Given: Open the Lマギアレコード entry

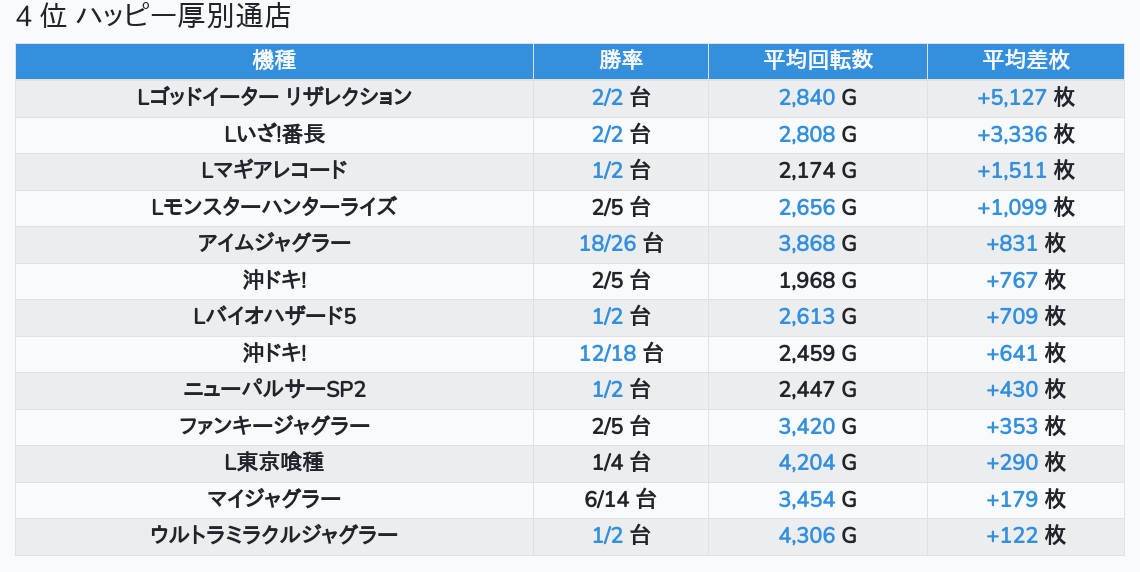Looking at the screenshot, I should coord(274,170).
